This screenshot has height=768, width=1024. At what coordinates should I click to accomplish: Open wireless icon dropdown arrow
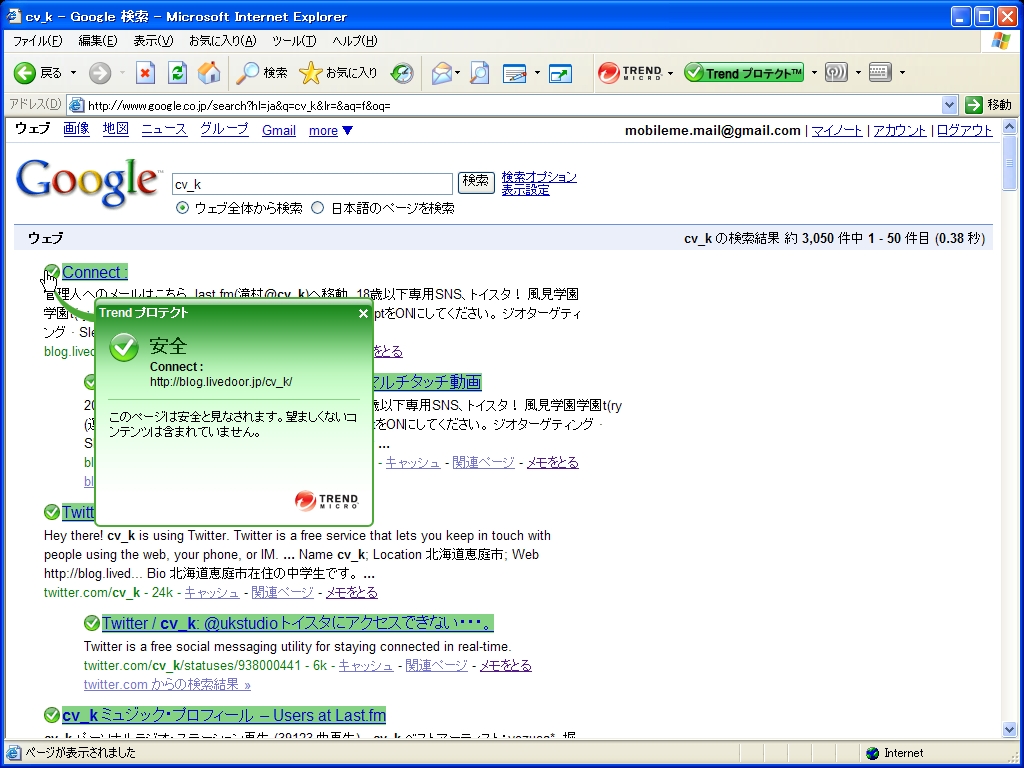(858, 72)
